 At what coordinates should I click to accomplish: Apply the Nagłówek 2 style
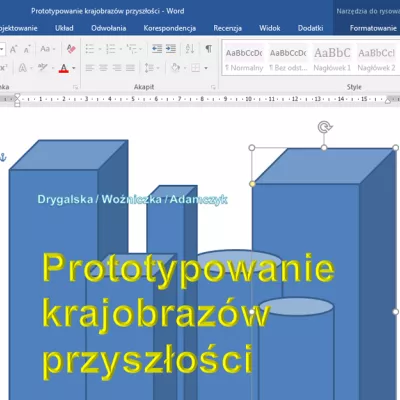376,59
